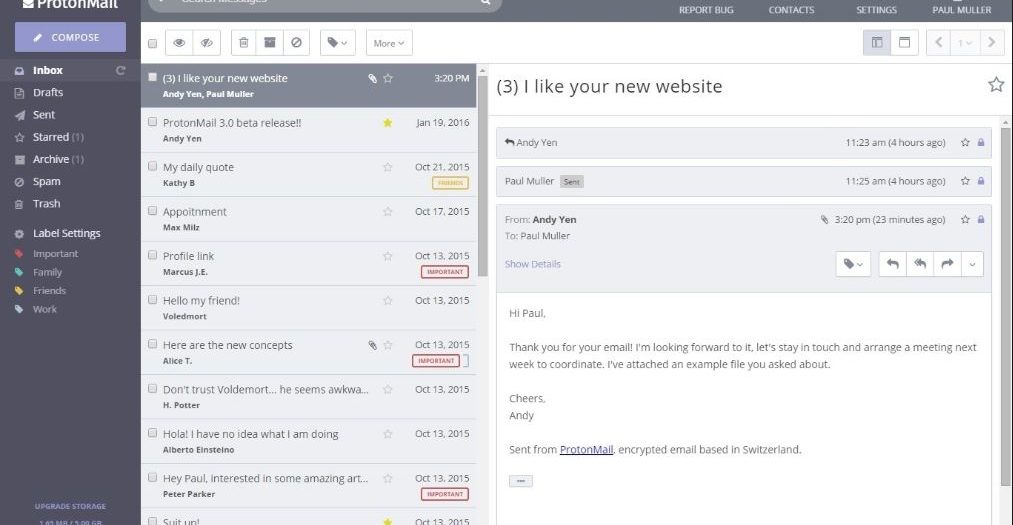Open the Sent folder
Image resolution: width=1013 pixels, height=525 pixels.
[x=44, y=115]
